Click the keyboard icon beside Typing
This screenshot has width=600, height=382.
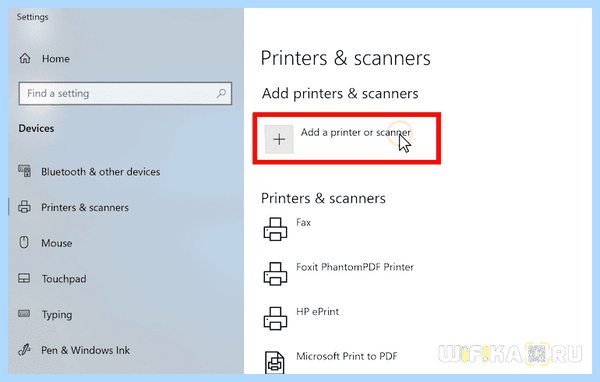(24, 314)
